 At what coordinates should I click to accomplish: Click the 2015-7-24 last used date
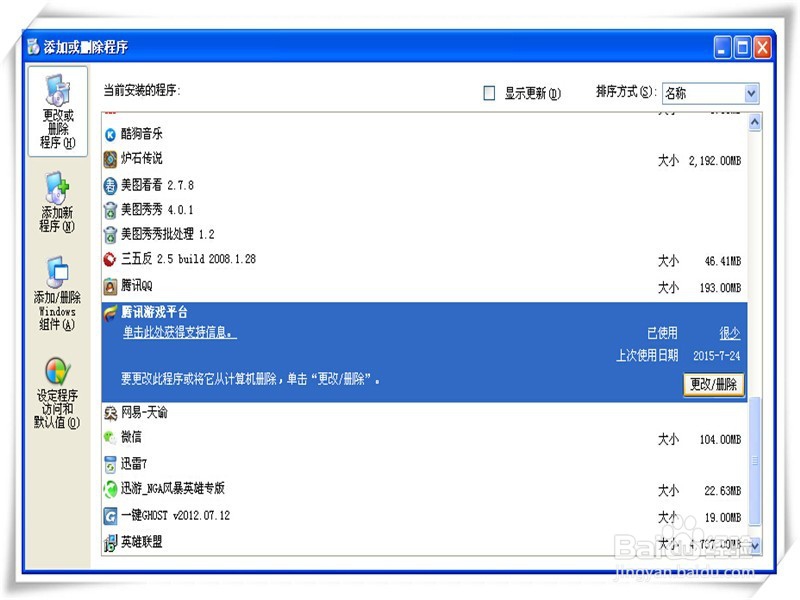716,356
